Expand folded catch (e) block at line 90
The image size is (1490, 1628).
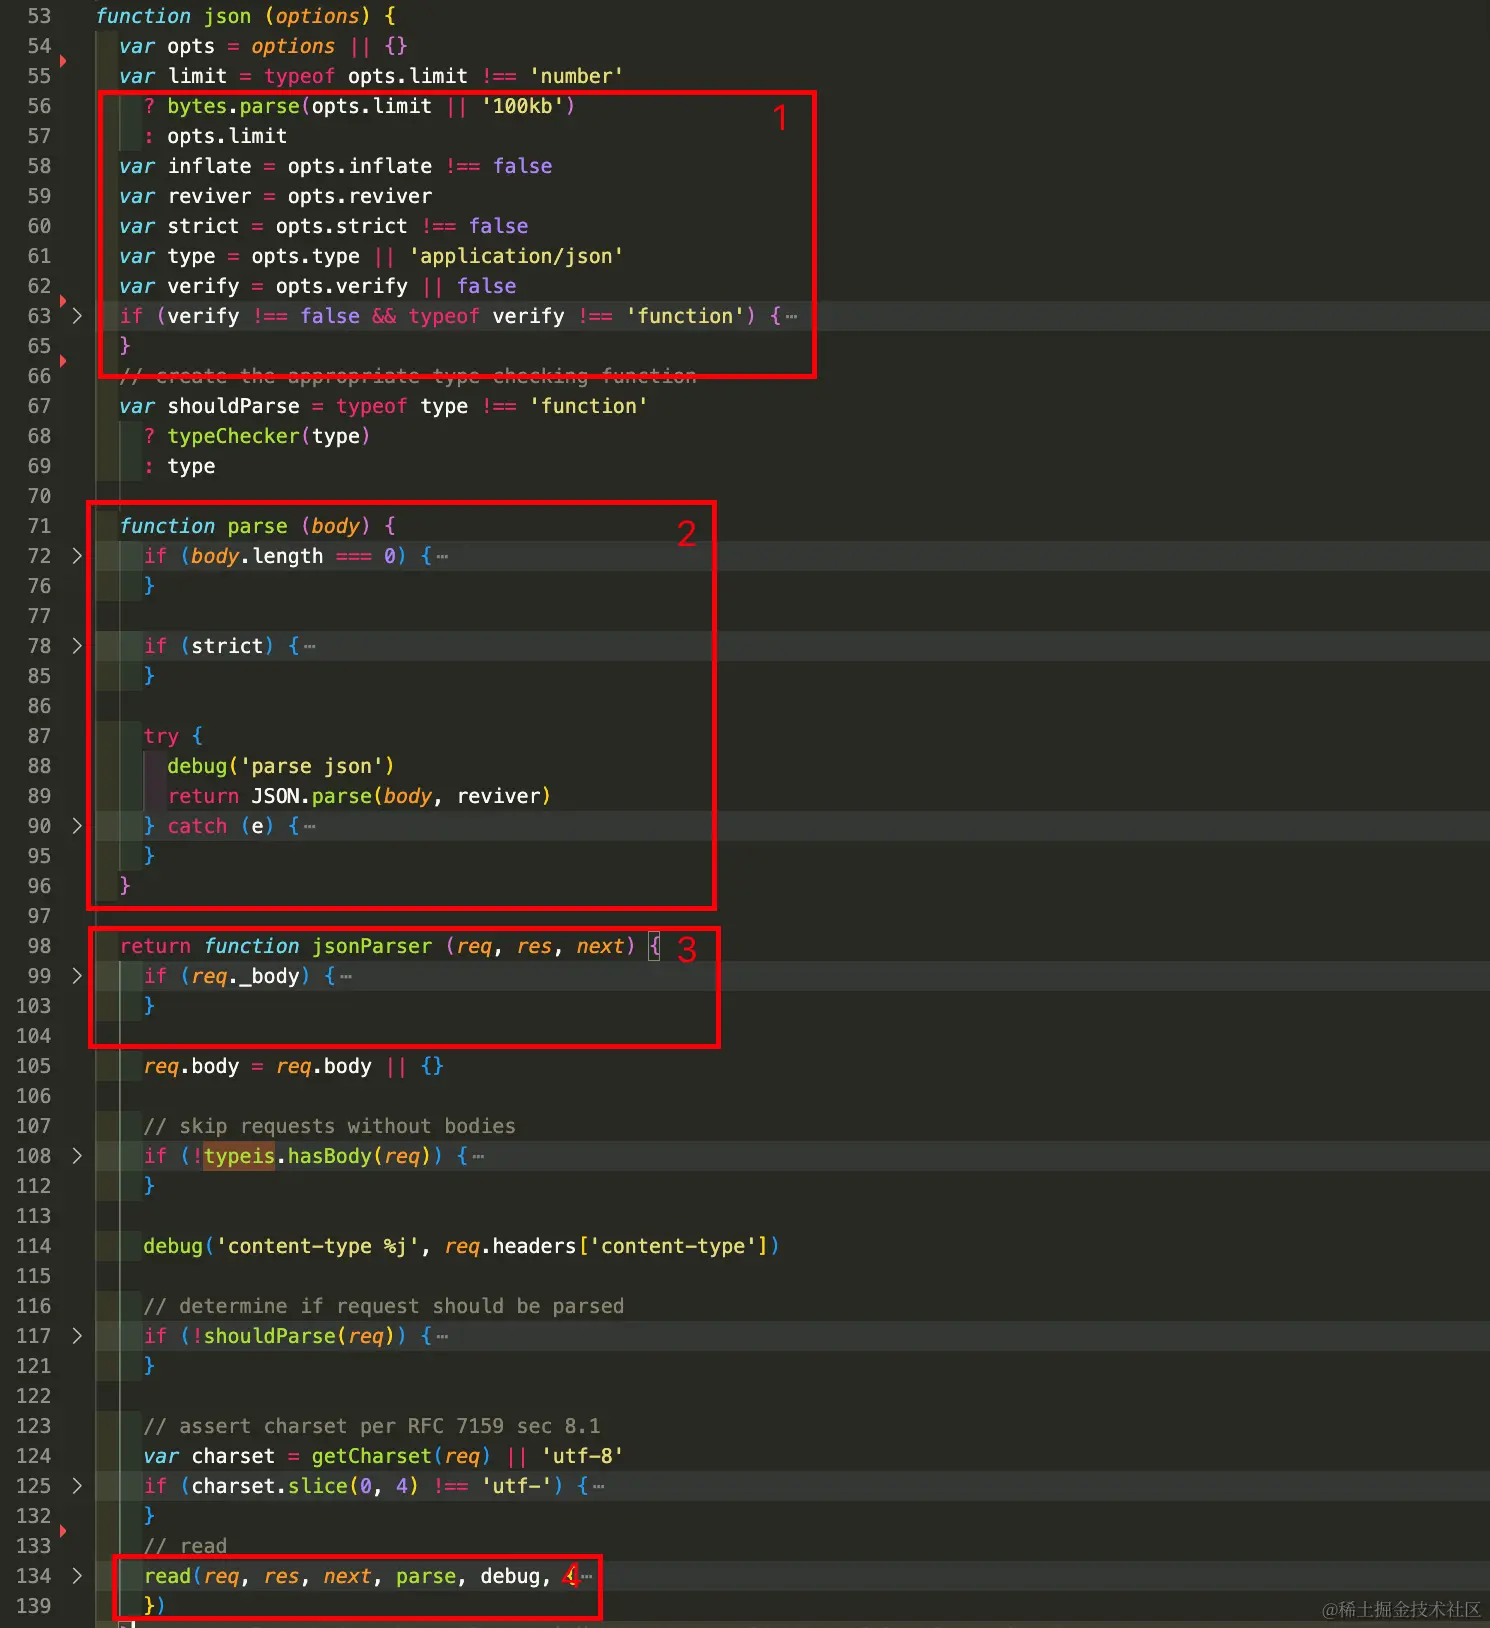pyautogui.click(x=77, y=826)
